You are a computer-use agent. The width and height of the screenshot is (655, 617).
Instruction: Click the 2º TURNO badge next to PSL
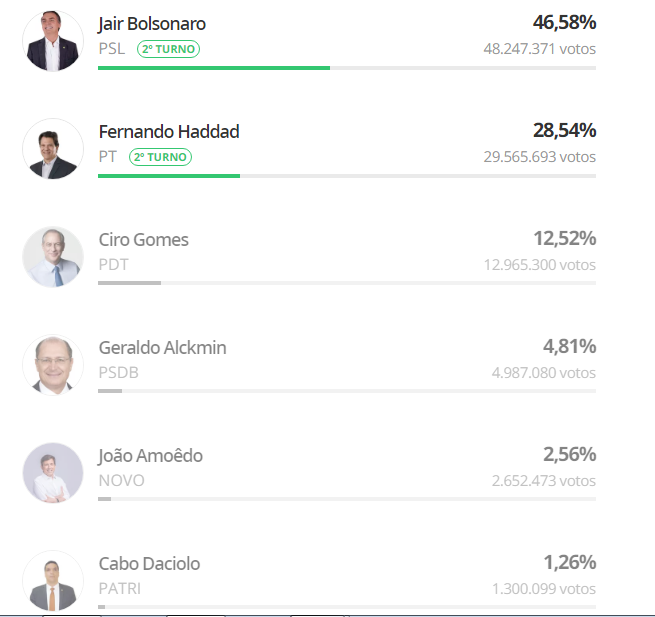click(x=168, y=49)
